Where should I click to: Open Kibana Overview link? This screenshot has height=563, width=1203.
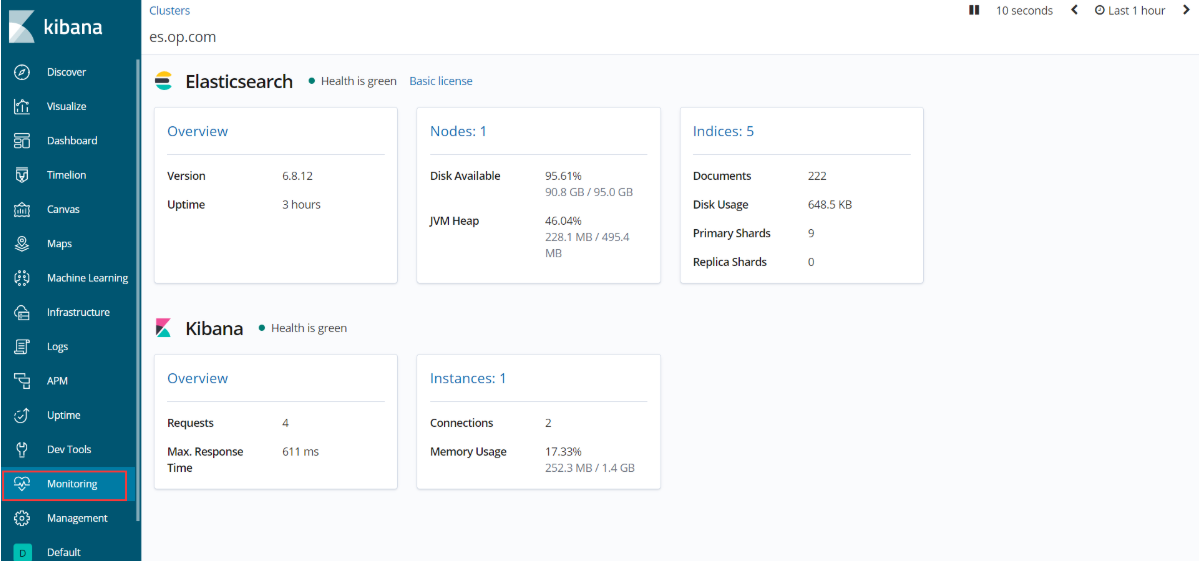(x=197, y=378)
